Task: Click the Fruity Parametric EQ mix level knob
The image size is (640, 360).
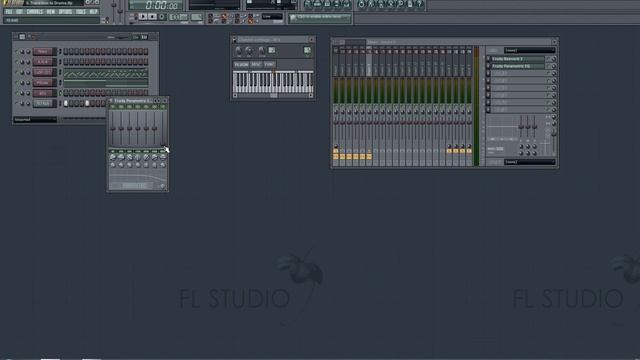Action: tap(554, 66)
